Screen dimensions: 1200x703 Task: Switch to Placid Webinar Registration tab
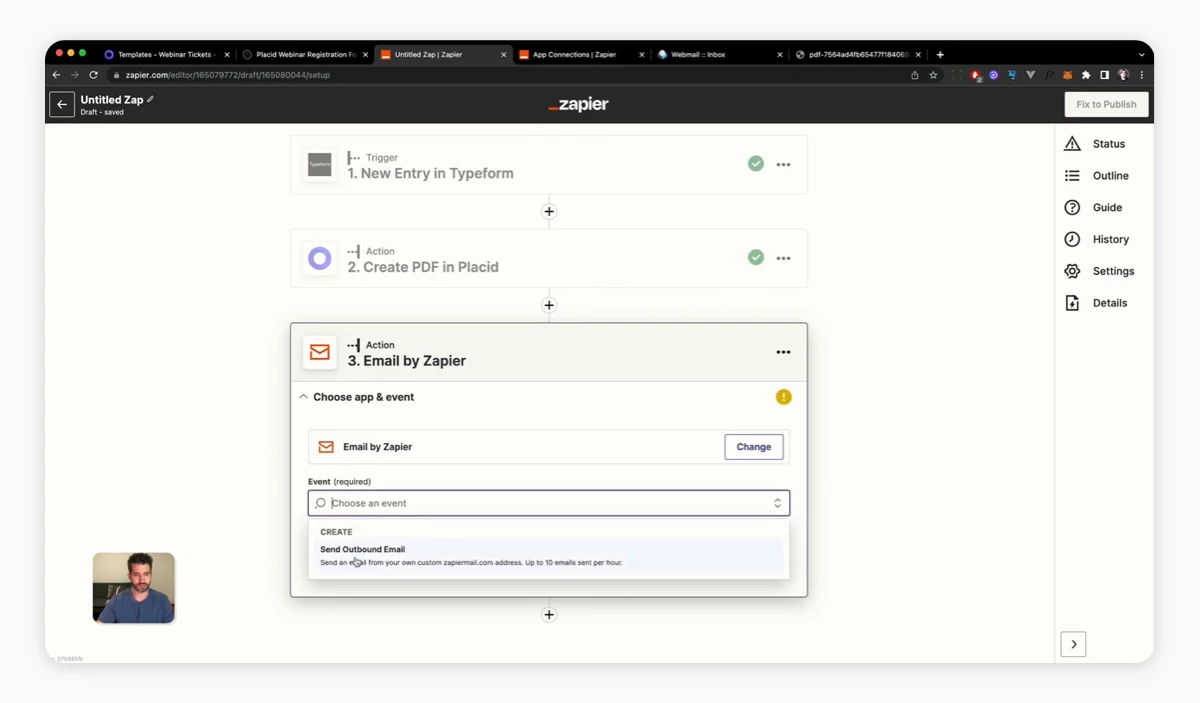click(305, 55)
